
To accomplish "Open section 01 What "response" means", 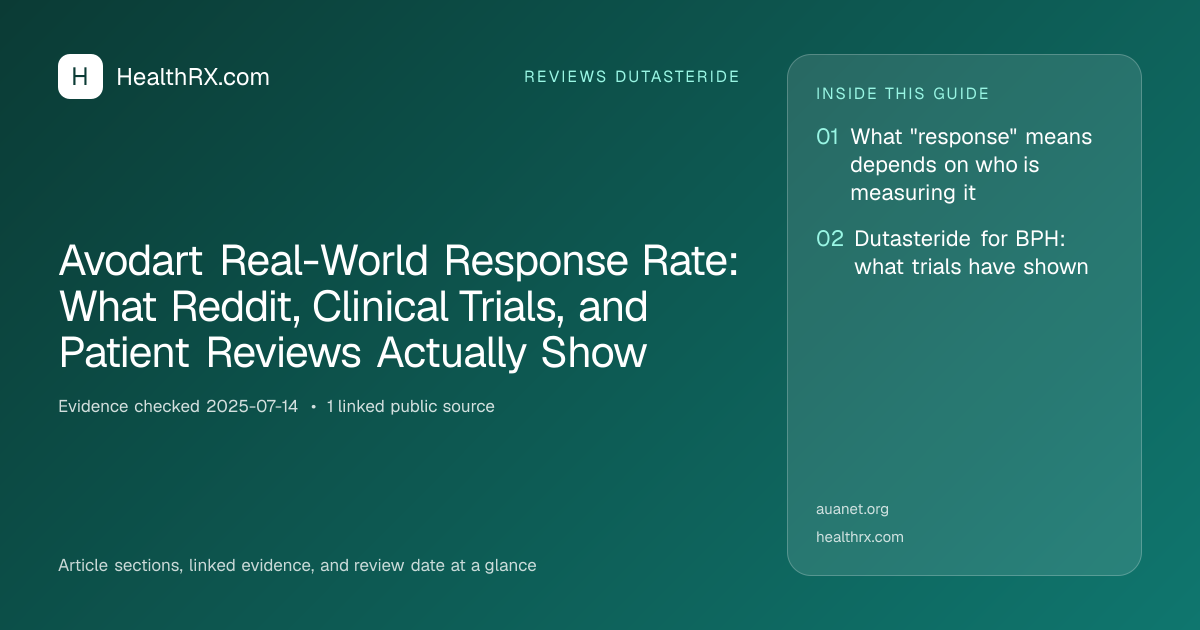I will pyautogui.click(x=954, y=165).
